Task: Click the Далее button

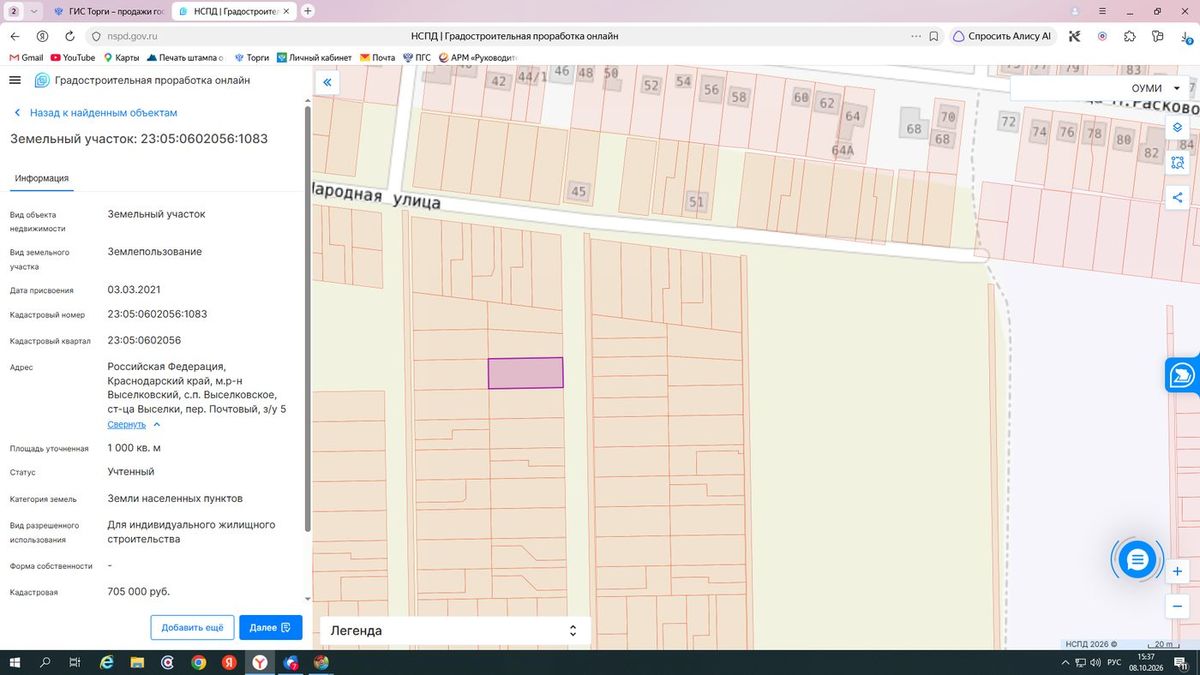Action: 270,627
